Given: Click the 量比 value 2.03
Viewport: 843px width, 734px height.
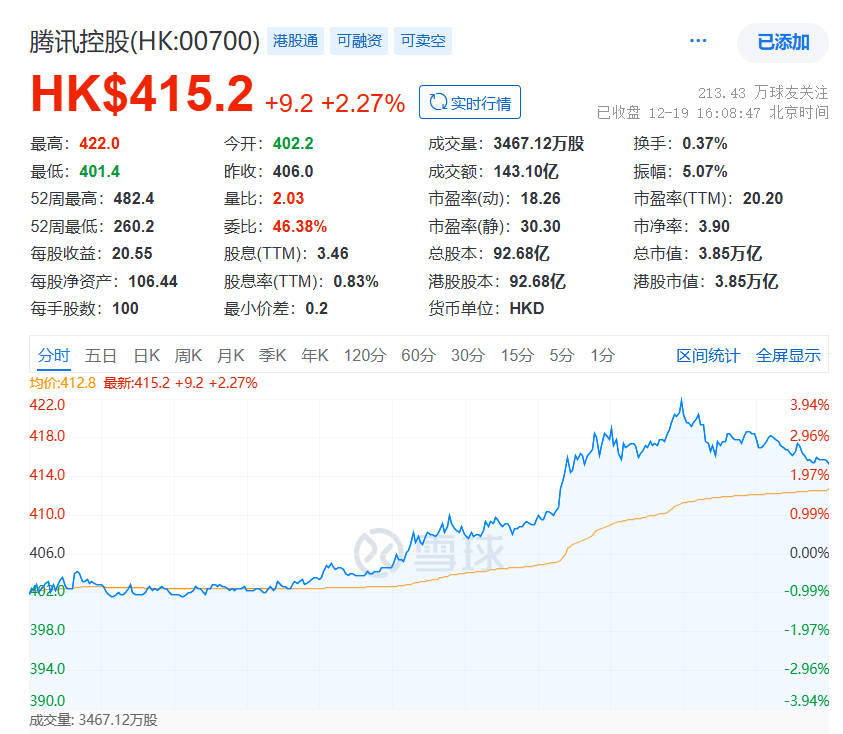Looking at the screenshot, I should point(288,199).
